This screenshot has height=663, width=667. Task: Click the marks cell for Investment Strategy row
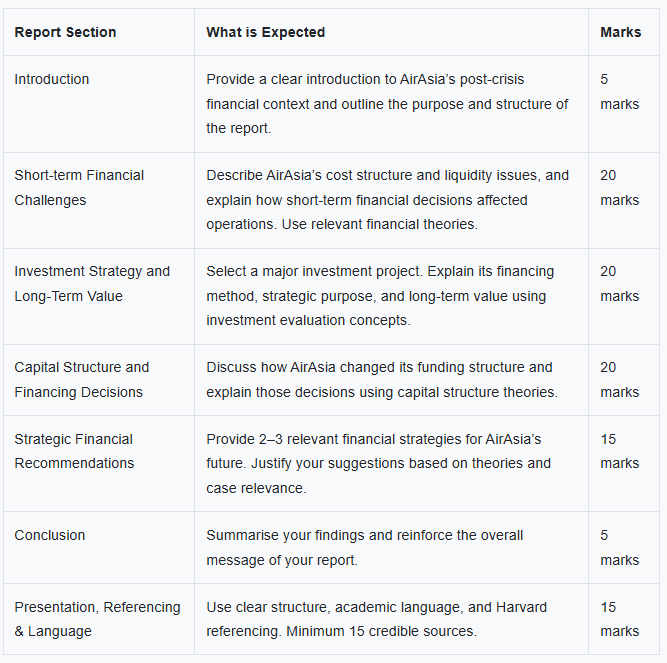tap(619, 284)
